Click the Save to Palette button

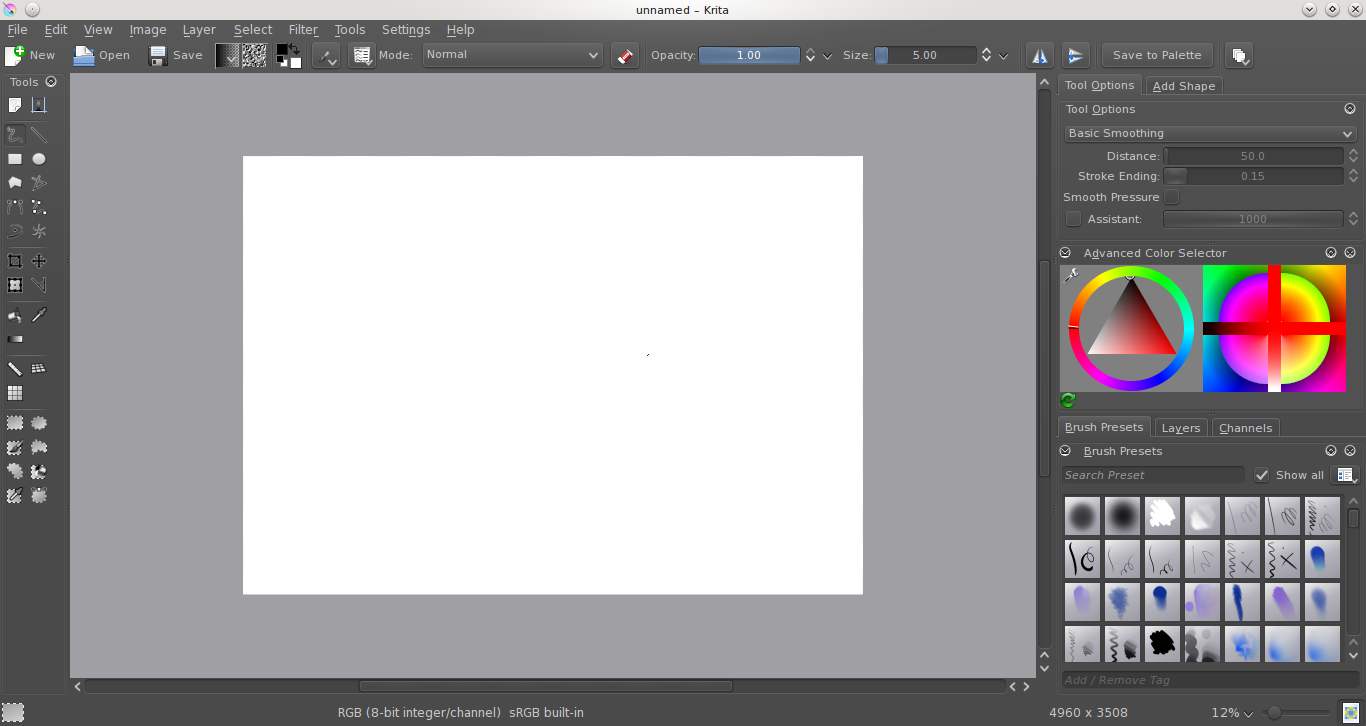click(1157, 55)
